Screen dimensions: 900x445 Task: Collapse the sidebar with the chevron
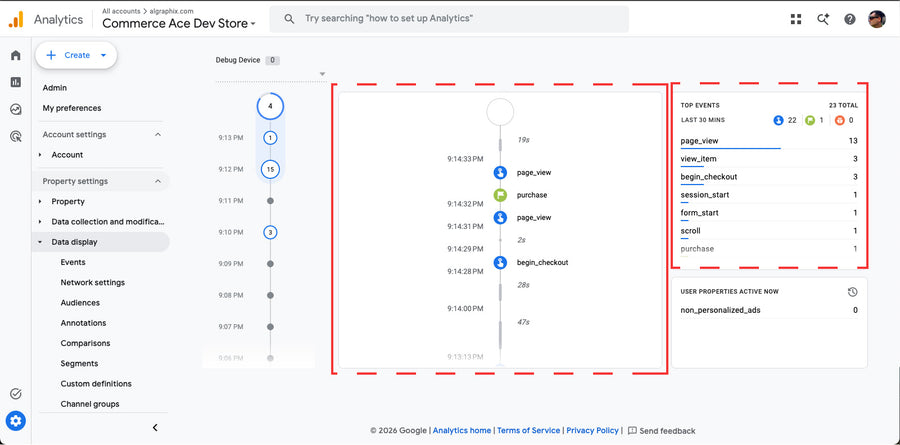click(155, 427)
